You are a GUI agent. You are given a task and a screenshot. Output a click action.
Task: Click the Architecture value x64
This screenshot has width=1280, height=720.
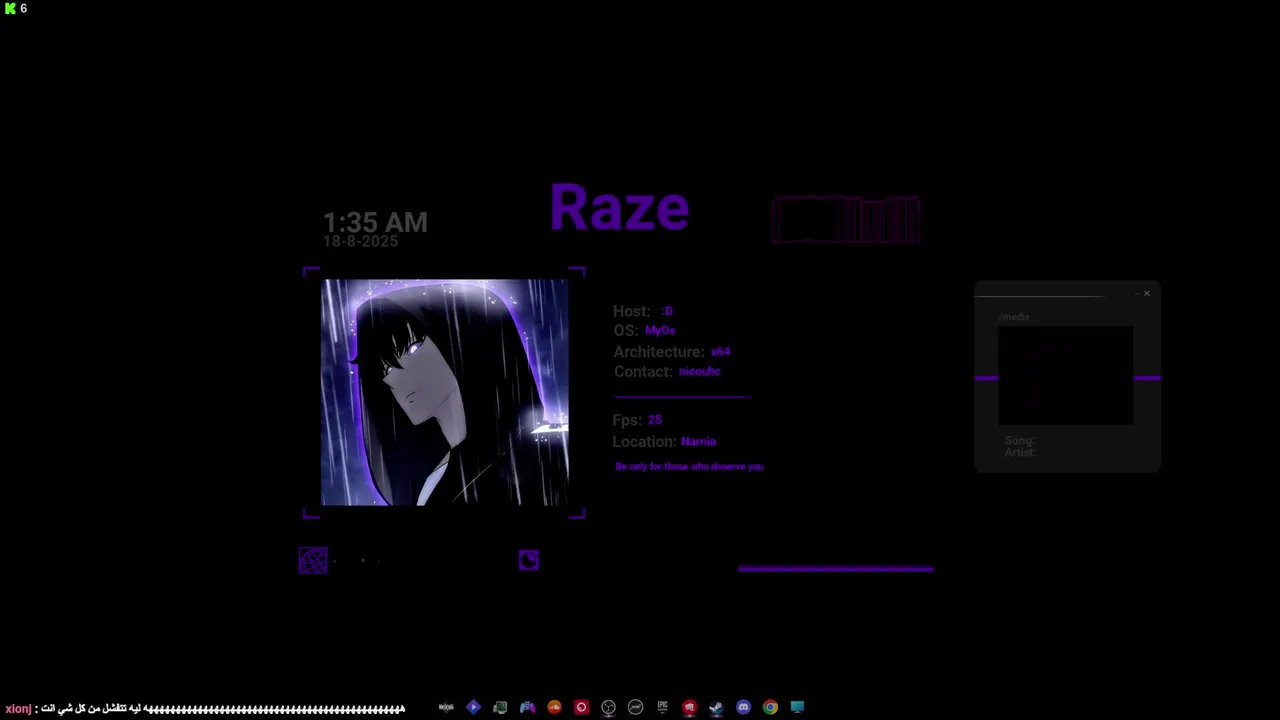(x=720, y=352)
